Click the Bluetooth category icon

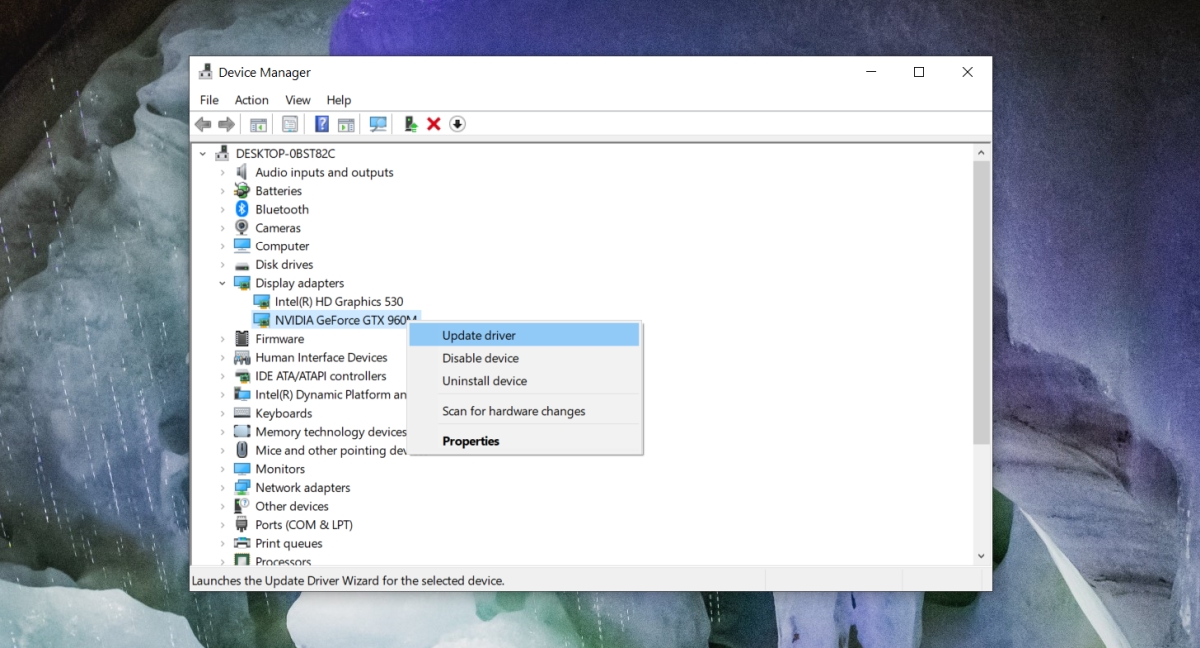(x=242, y=209)
